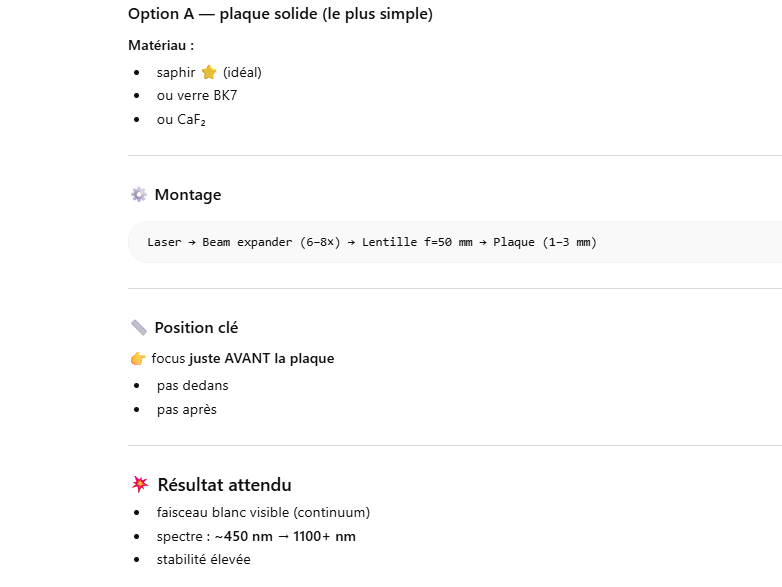The width and height of the screenshot is (782, 587).
Task: Click the Option A plaque solide heading
Action: (280, 15)
